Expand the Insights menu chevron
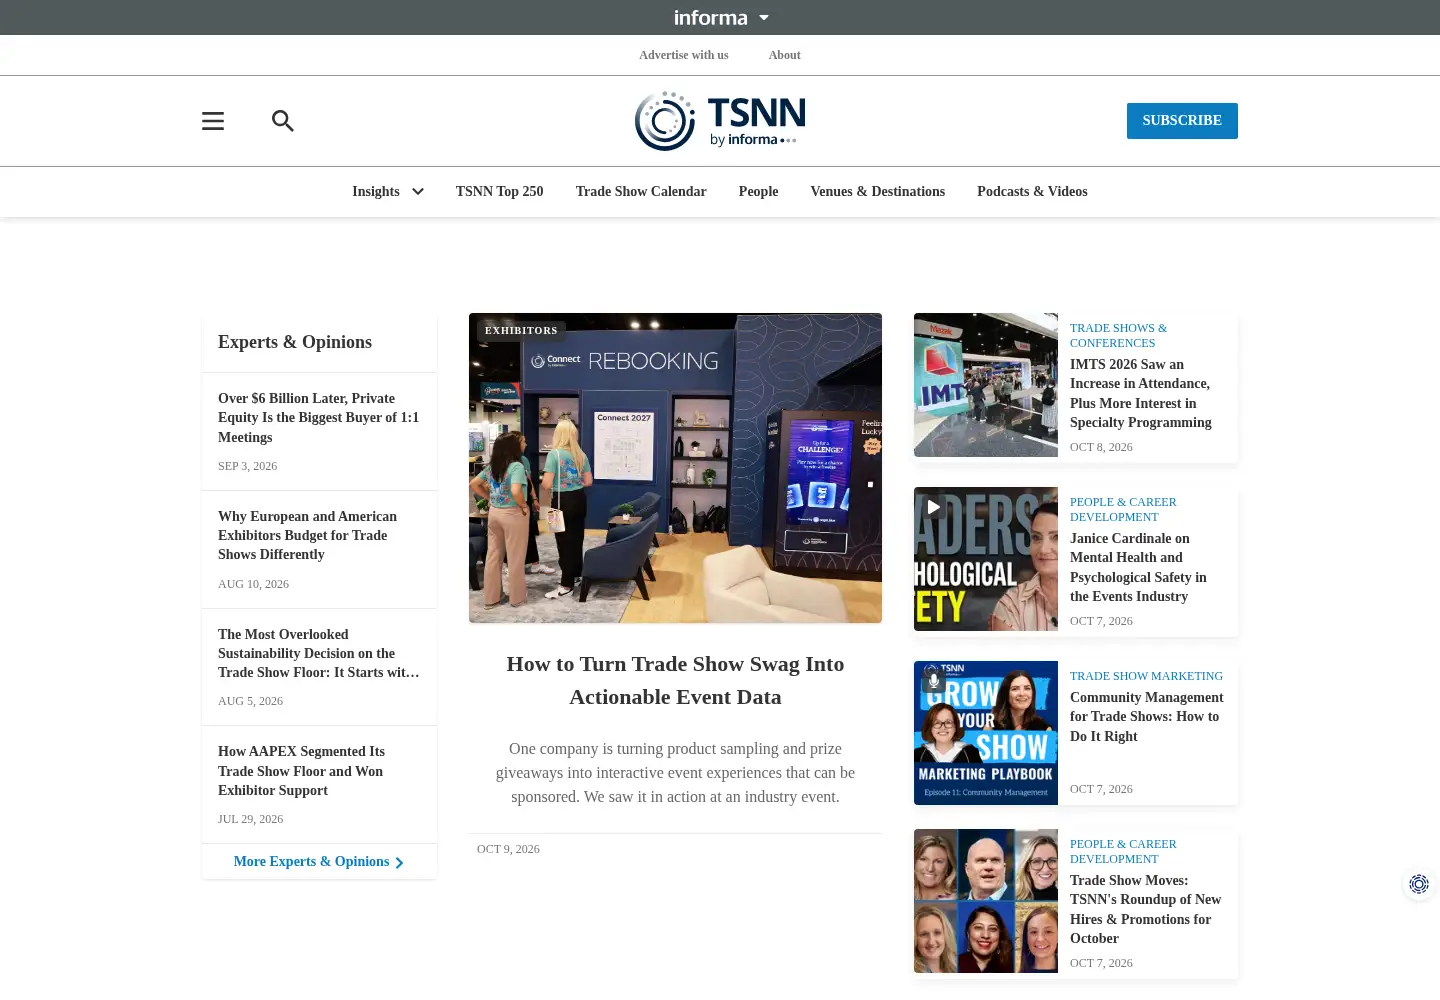Image resolution: width=1440 pixels, height=1000 pixels. [418, 192]
